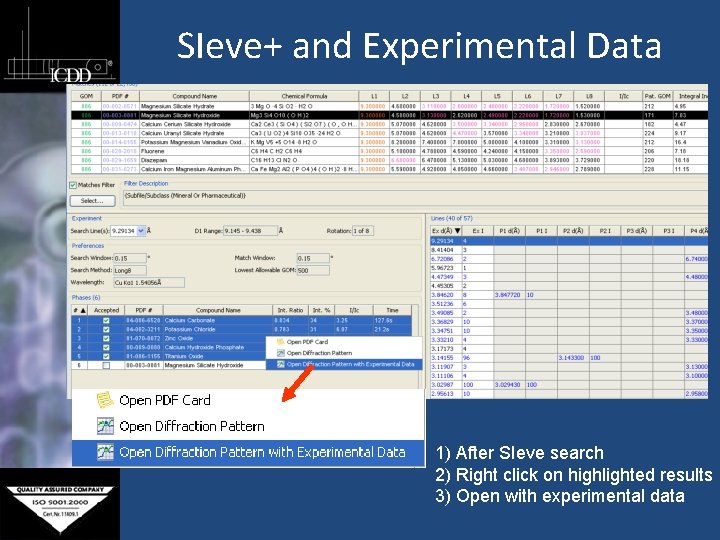This screenshot has height=540, width=720.
Task: Click the Int. Ratio header in Phases table
Action: [290, 310]
